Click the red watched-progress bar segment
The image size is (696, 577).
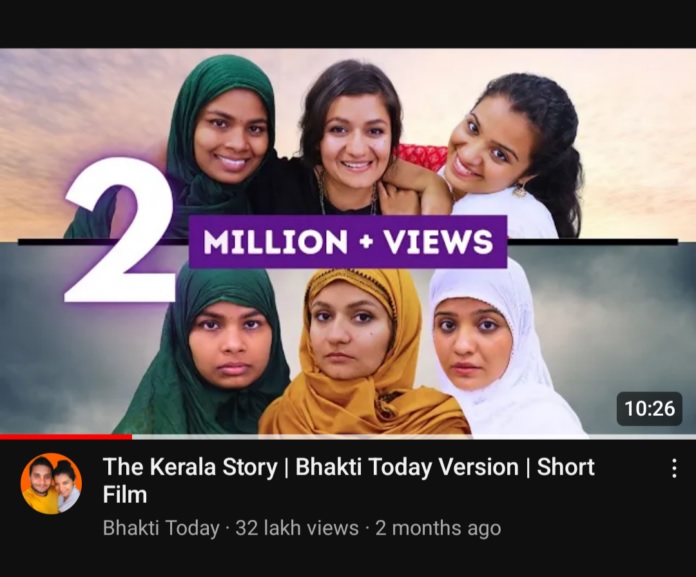[66, 437]
